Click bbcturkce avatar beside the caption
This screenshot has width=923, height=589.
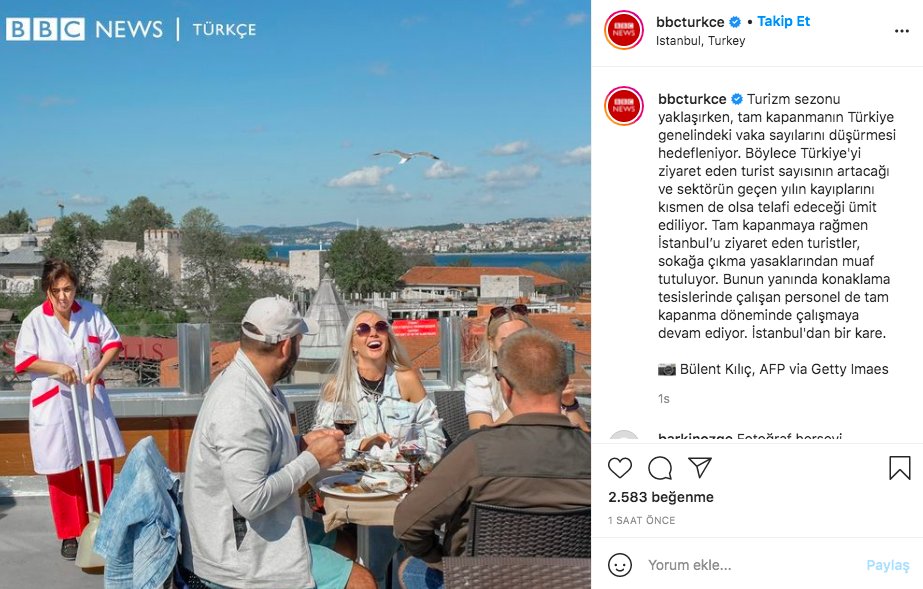coord(623,106)
